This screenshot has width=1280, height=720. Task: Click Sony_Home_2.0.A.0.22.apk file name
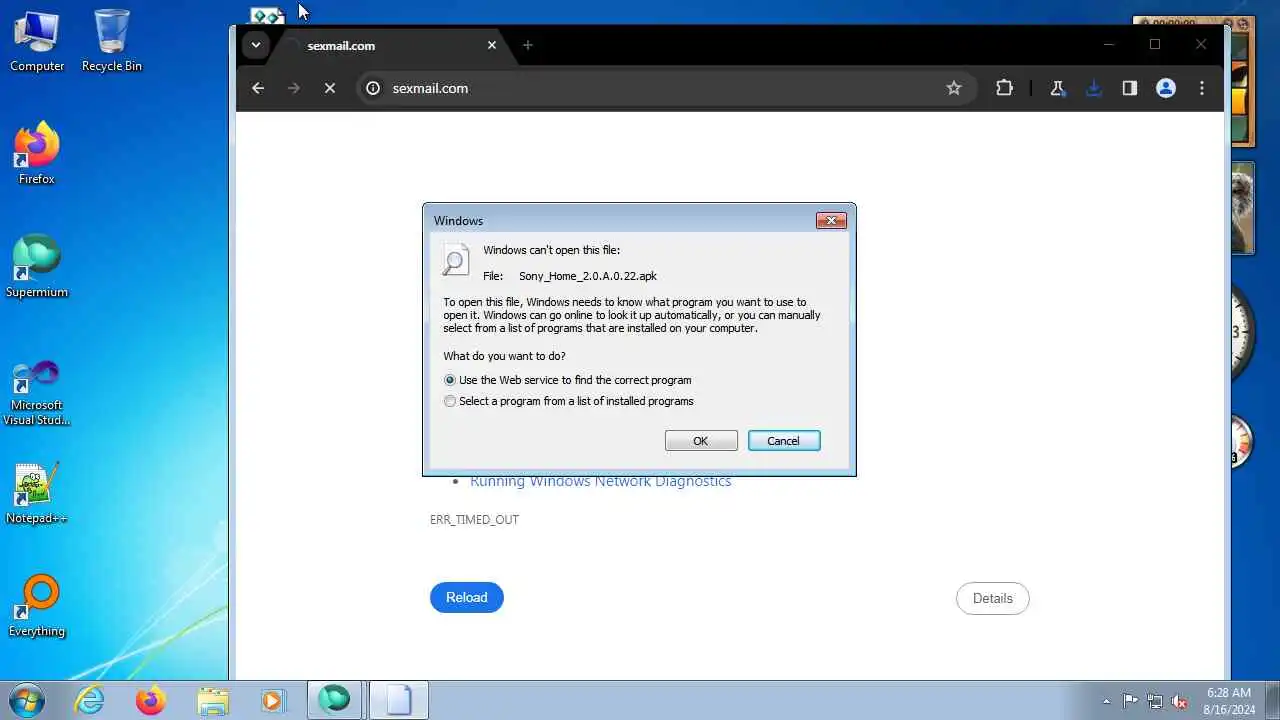[588, 276]
